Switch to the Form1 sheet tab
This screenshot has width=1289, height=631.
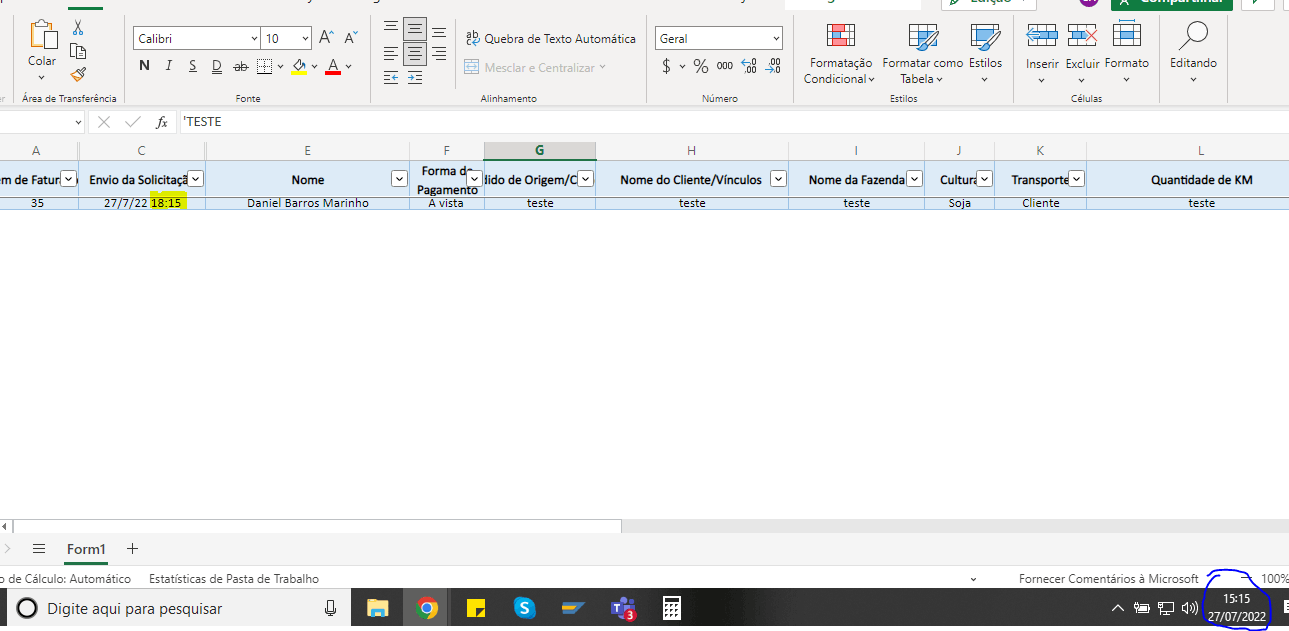[86, 549]
